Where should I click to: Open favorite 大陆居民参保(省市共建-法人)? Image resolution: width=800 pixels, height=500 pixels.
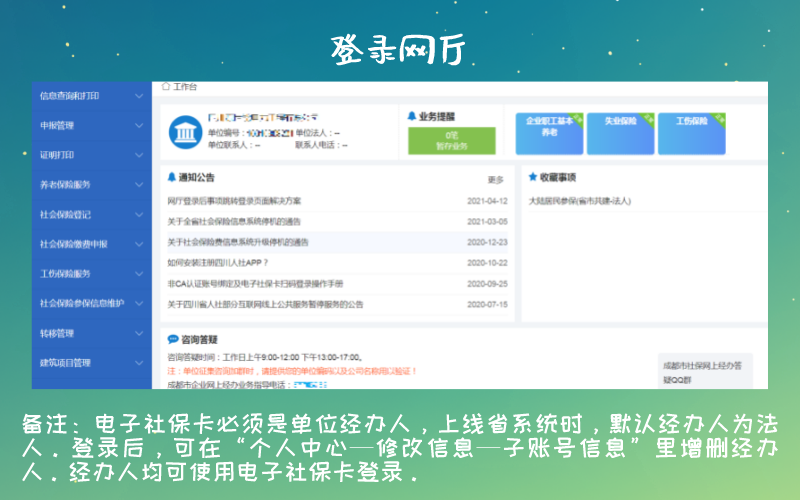coord(580,201)
